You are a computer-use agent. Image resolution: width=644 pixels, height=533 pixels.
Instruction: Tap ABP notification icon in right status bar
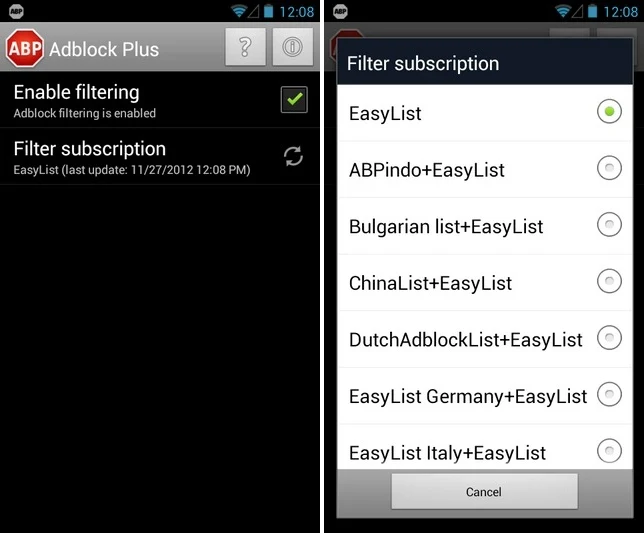tap(340, 11)
